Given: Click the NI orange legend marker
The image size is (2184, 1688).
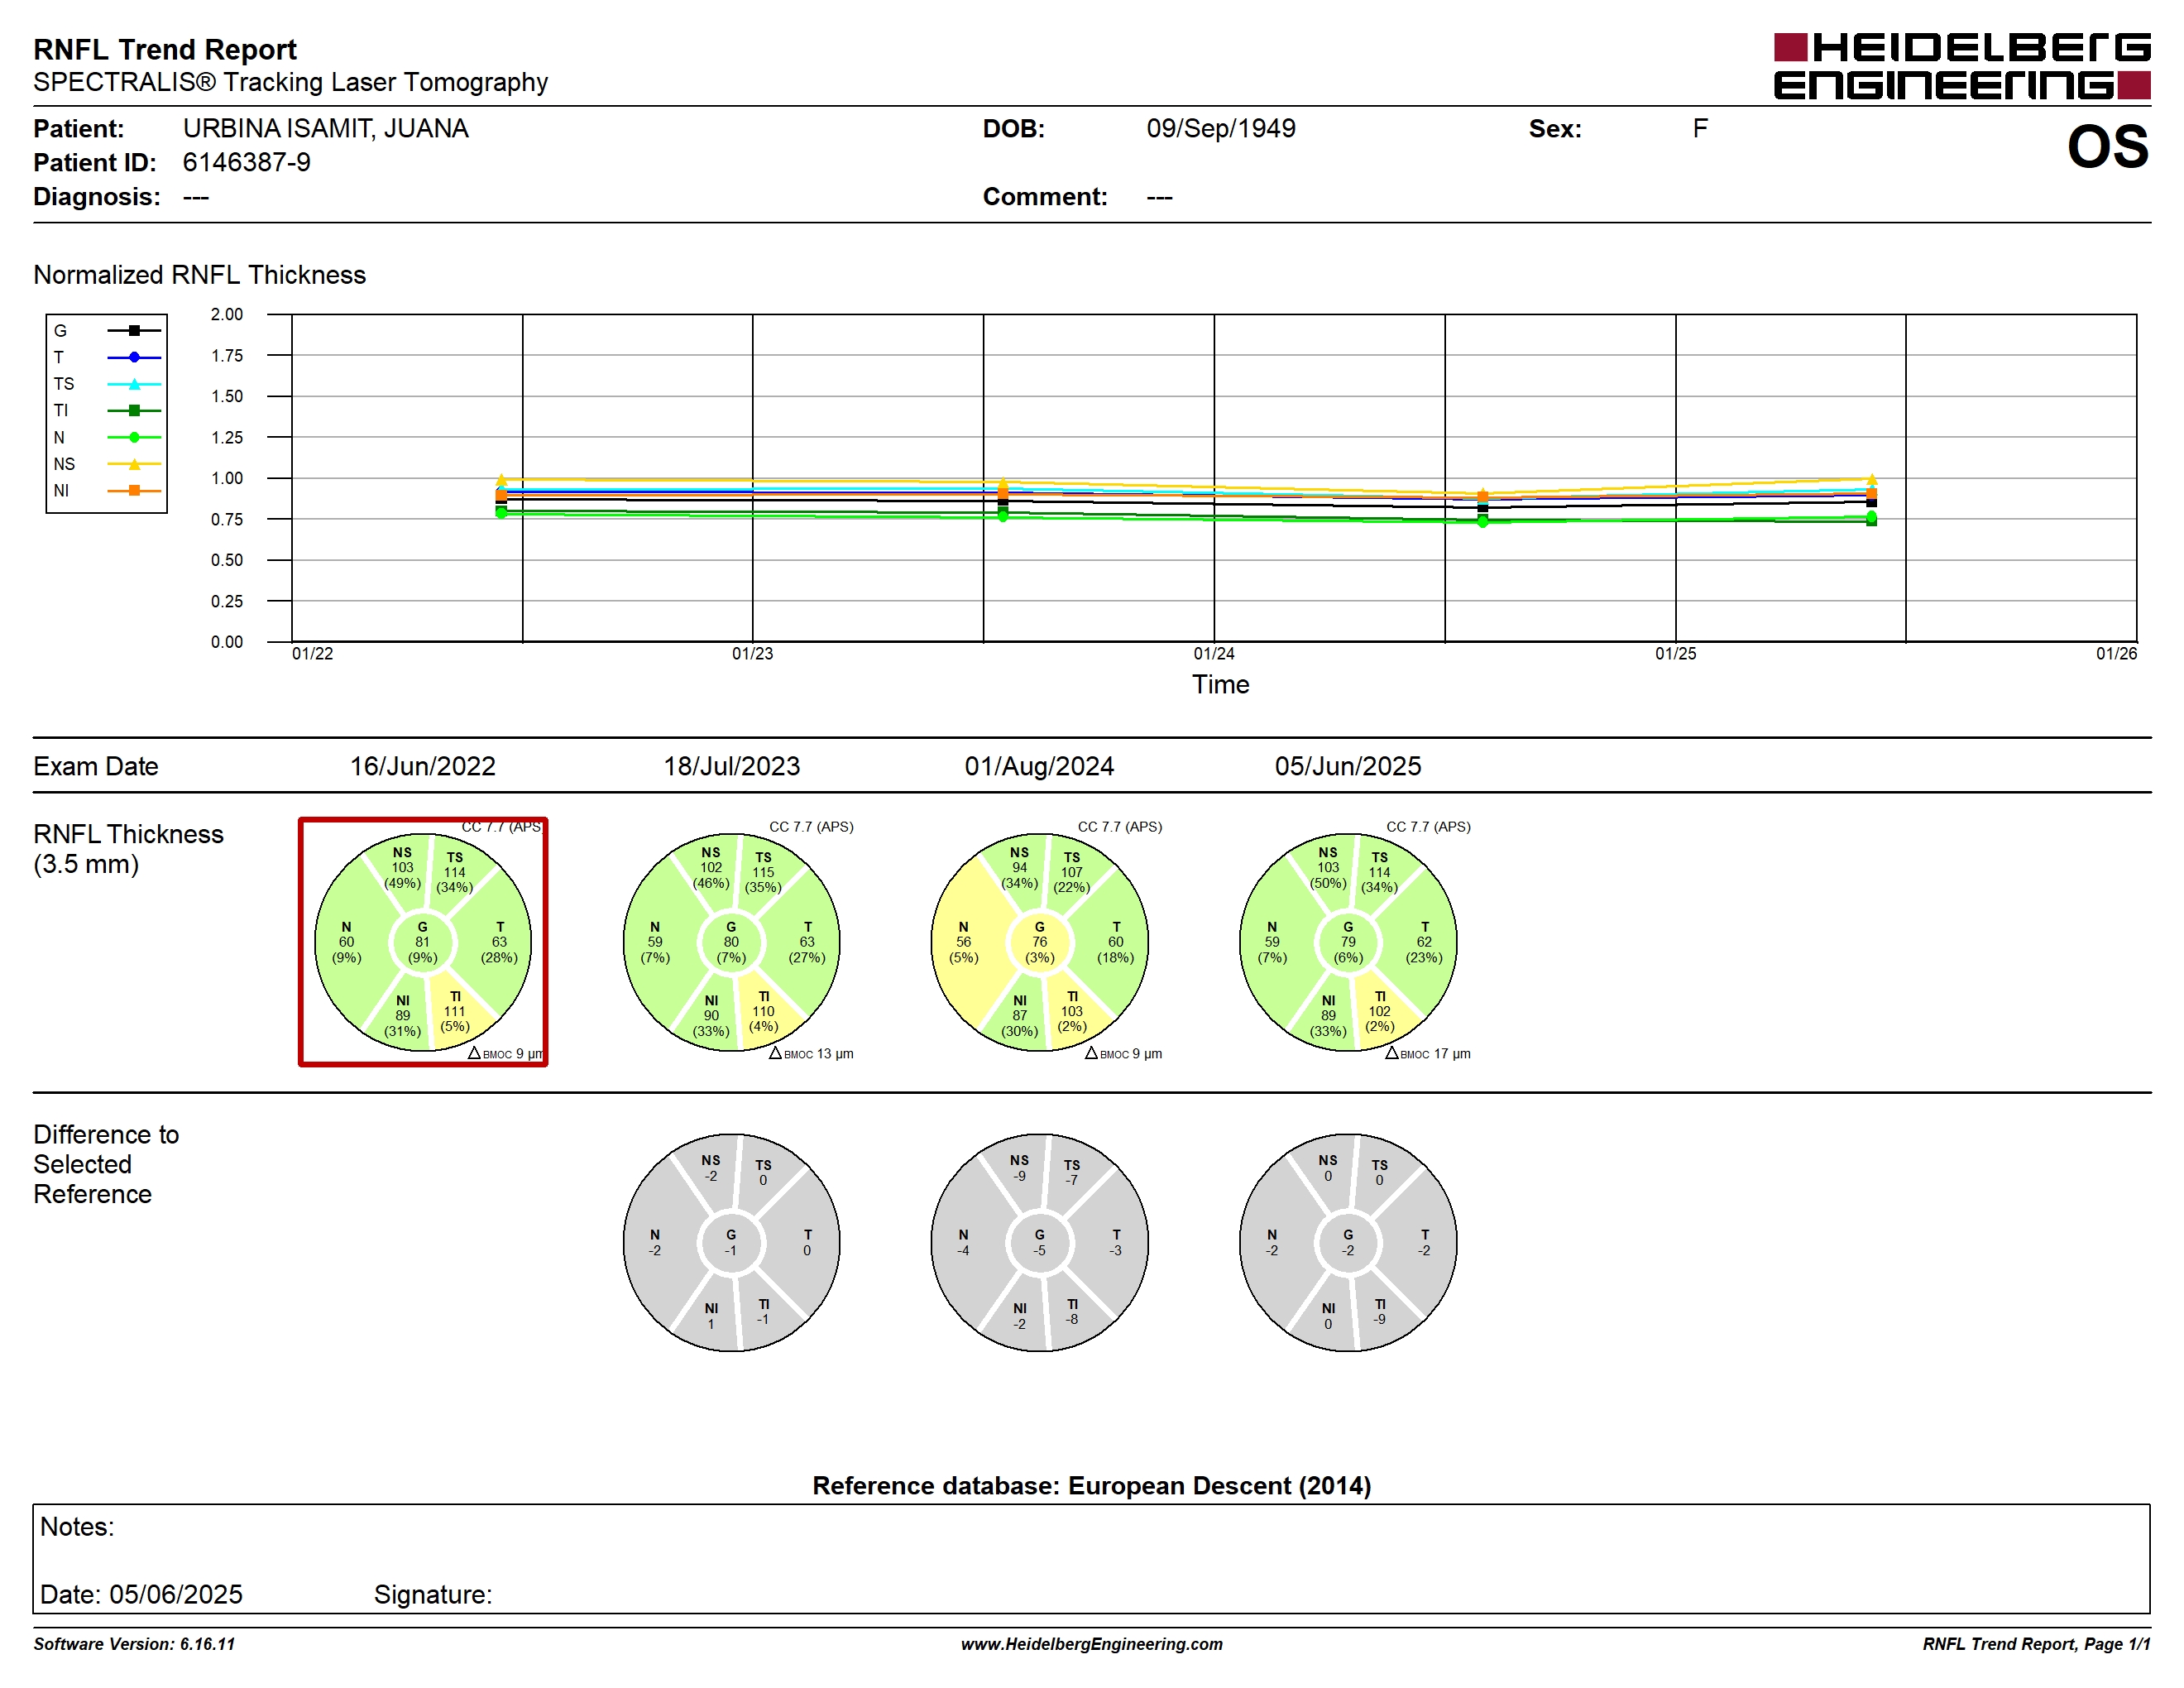Looking at the screenshot, I should pyautogui.click(x=134, y=490).
